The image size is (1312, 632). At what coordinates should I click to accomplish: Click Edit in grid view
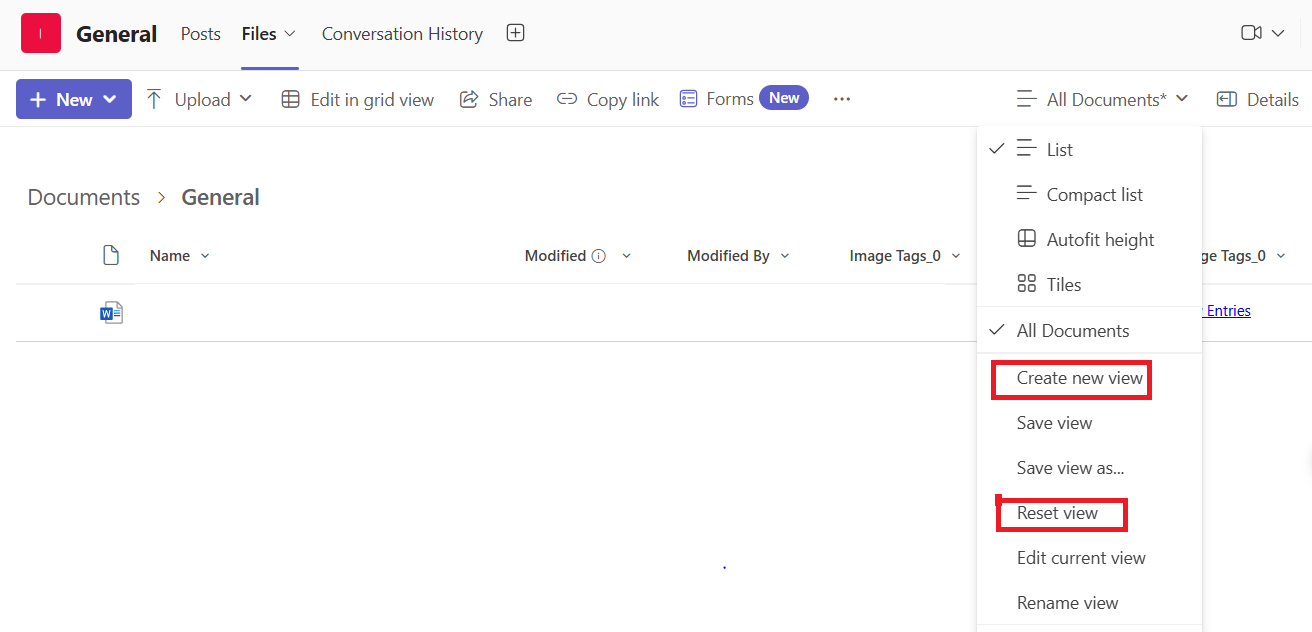(x=358, y=99)
